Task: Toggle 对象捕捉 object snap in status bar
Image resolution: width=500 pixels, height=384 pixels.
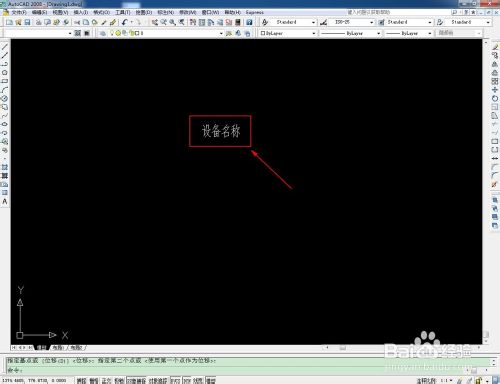Action: 136,380
